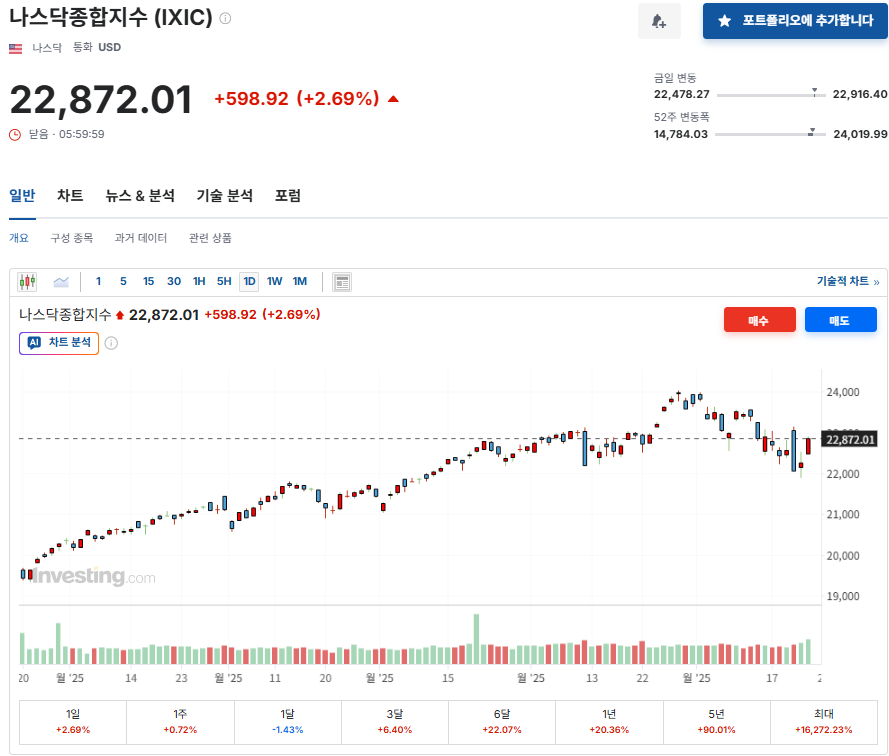Select the 5년 +90.01% performance period
Screen dimensions: 889x756
(716, 722)
